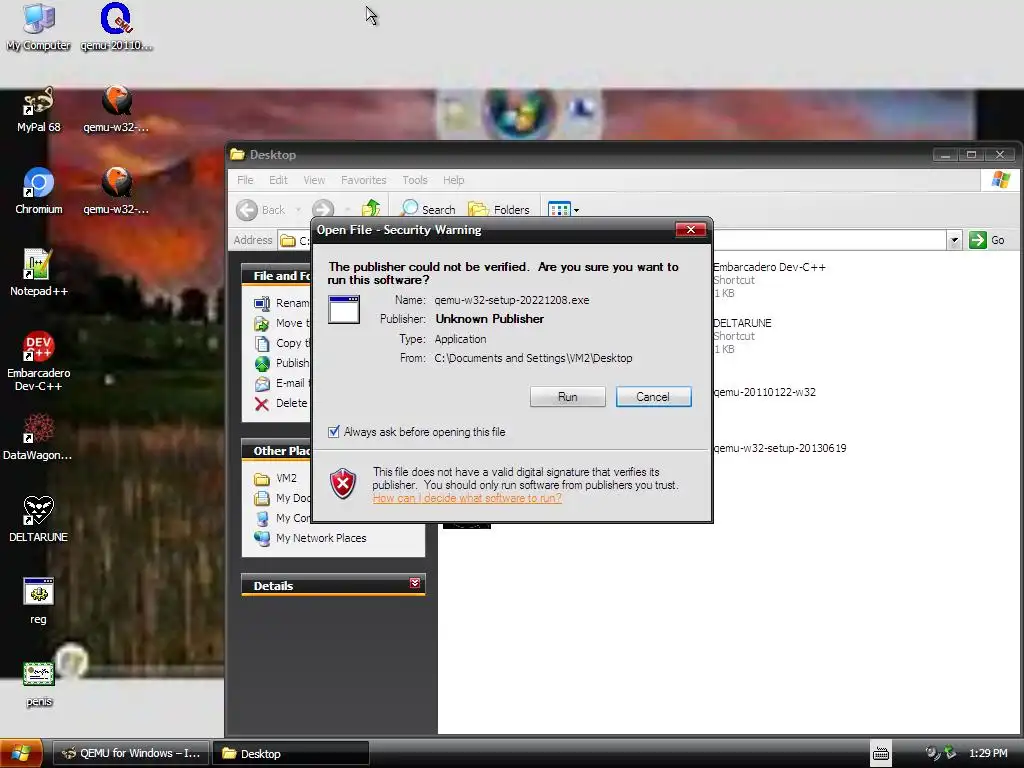Viewport: 1024px width, 768px height.
Task: Select the reg file icon on desktop
Action: [x=39, y=601]
